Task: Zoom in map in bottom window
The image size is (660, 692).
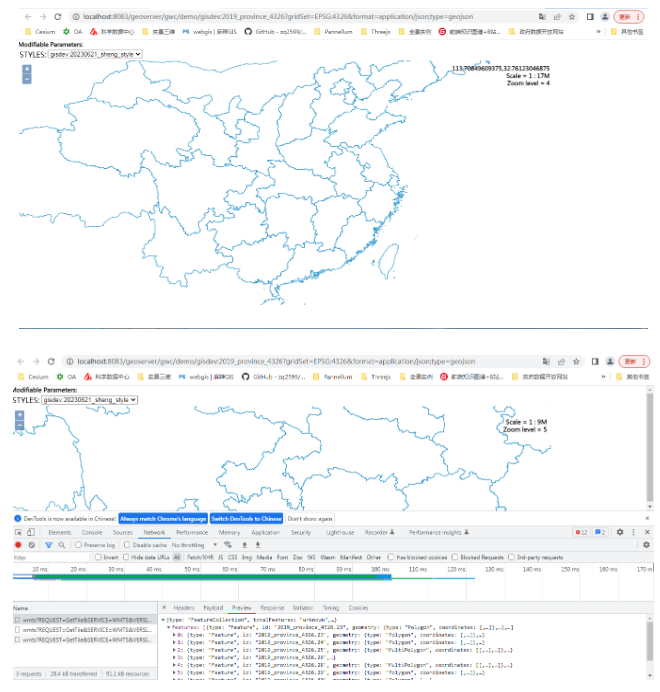Action: pos(19,415)
